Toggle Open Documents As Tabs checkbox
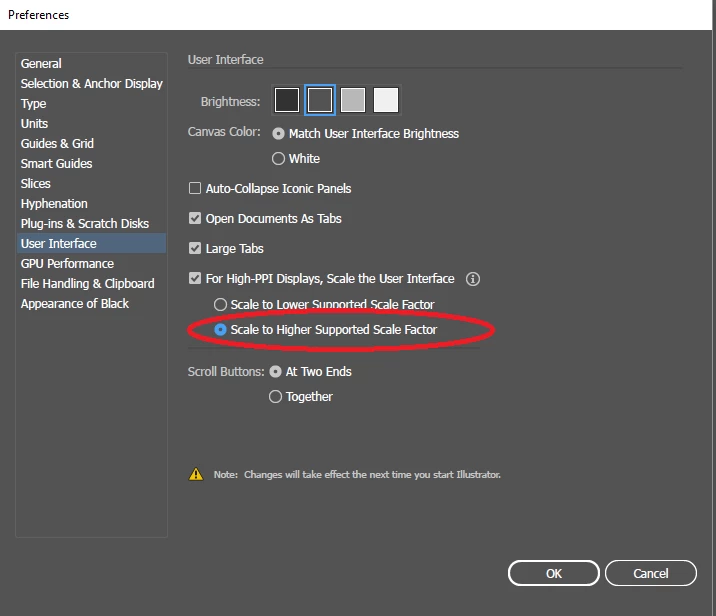716x616 pixels. [x=195, y=218]
